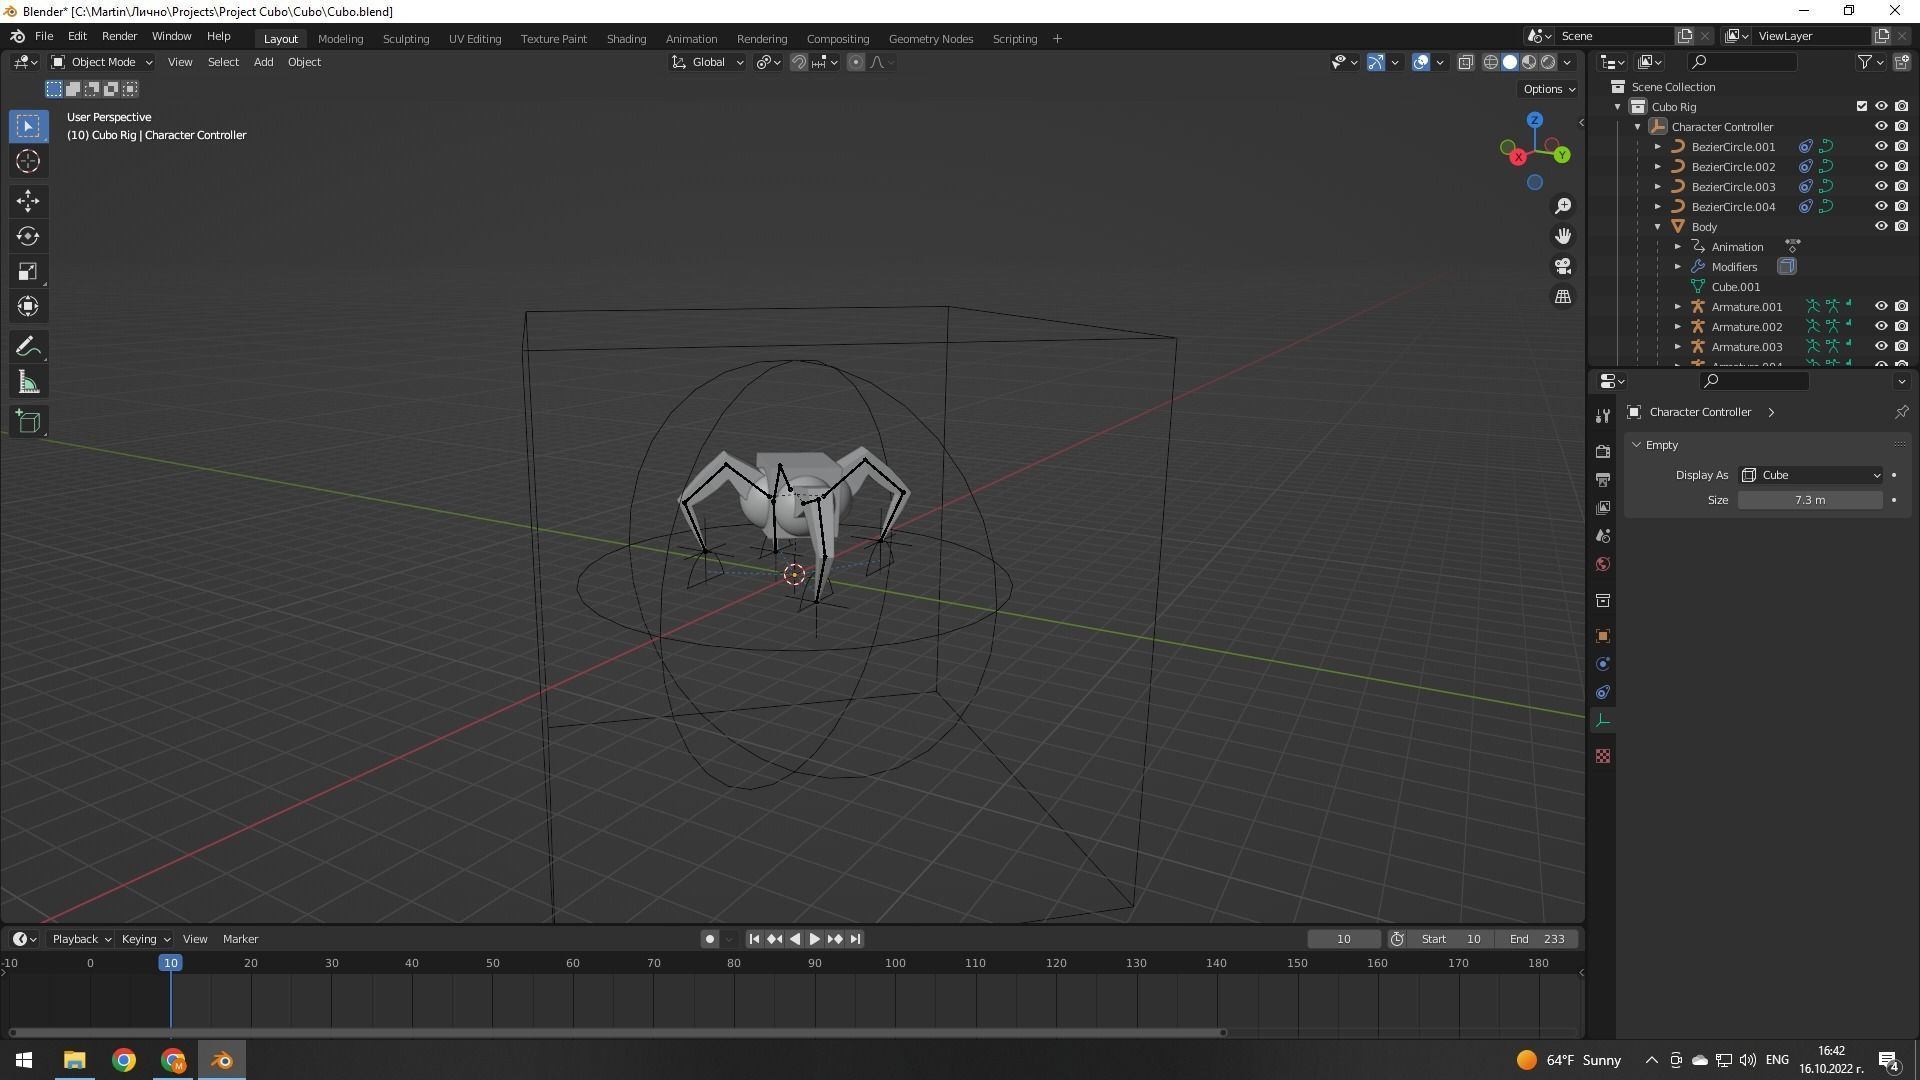Play the animation forward
Image resolution: width=1920 pixels, height=1080 pixels.
click(x=814, y=939)
